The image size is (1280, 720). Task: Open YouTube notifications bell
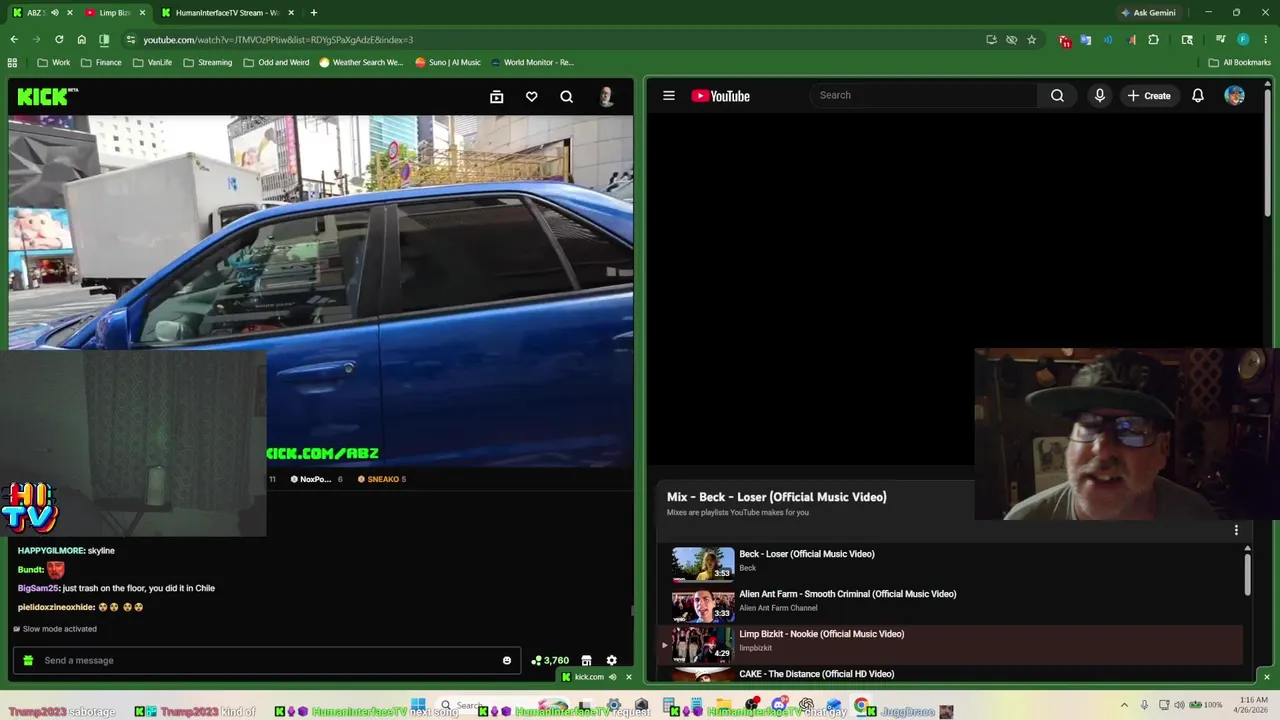(x=1197, y=96)
